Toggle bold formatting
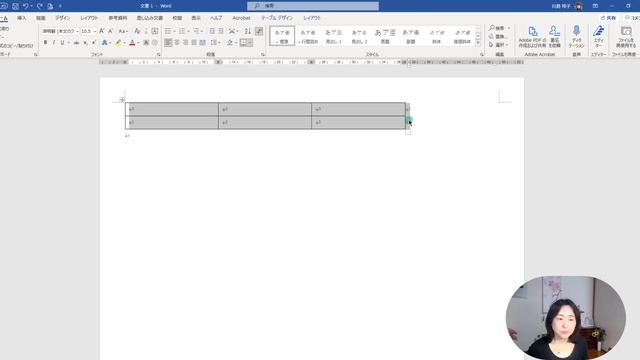640x360 pixels. [x=45, y=42]
